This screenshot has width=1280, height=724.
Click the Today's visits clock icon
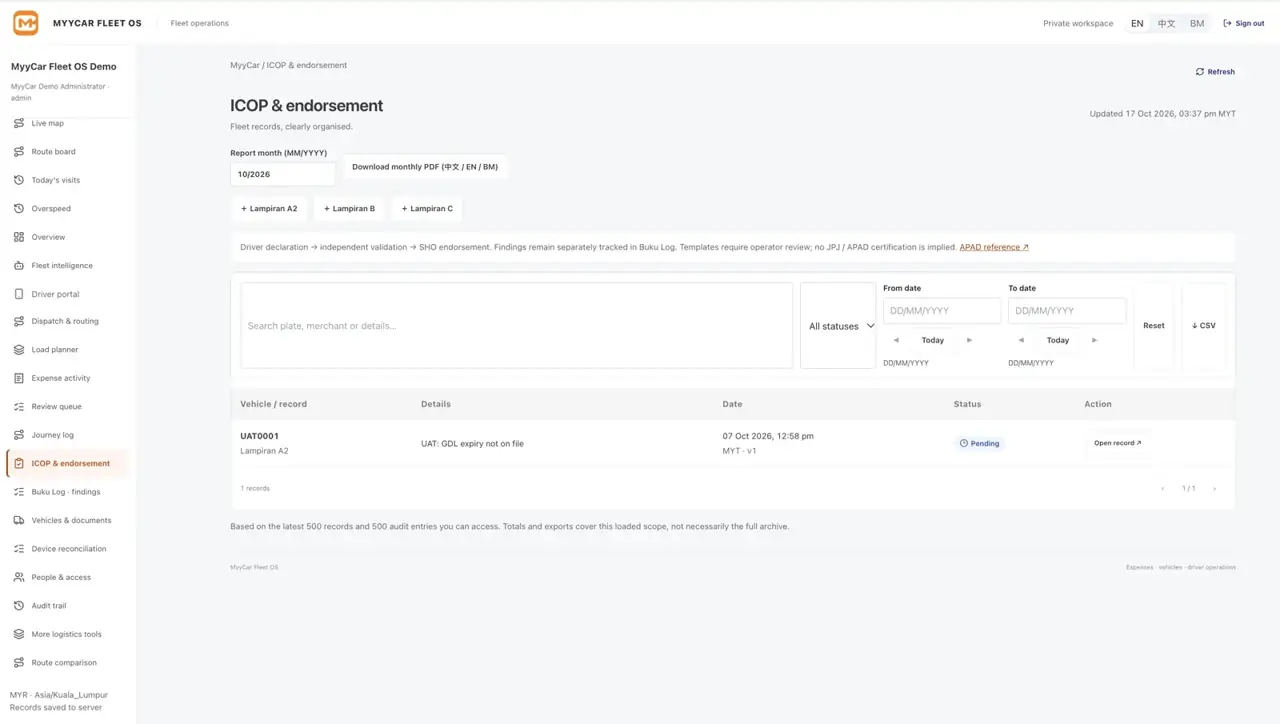coord(19,180)
